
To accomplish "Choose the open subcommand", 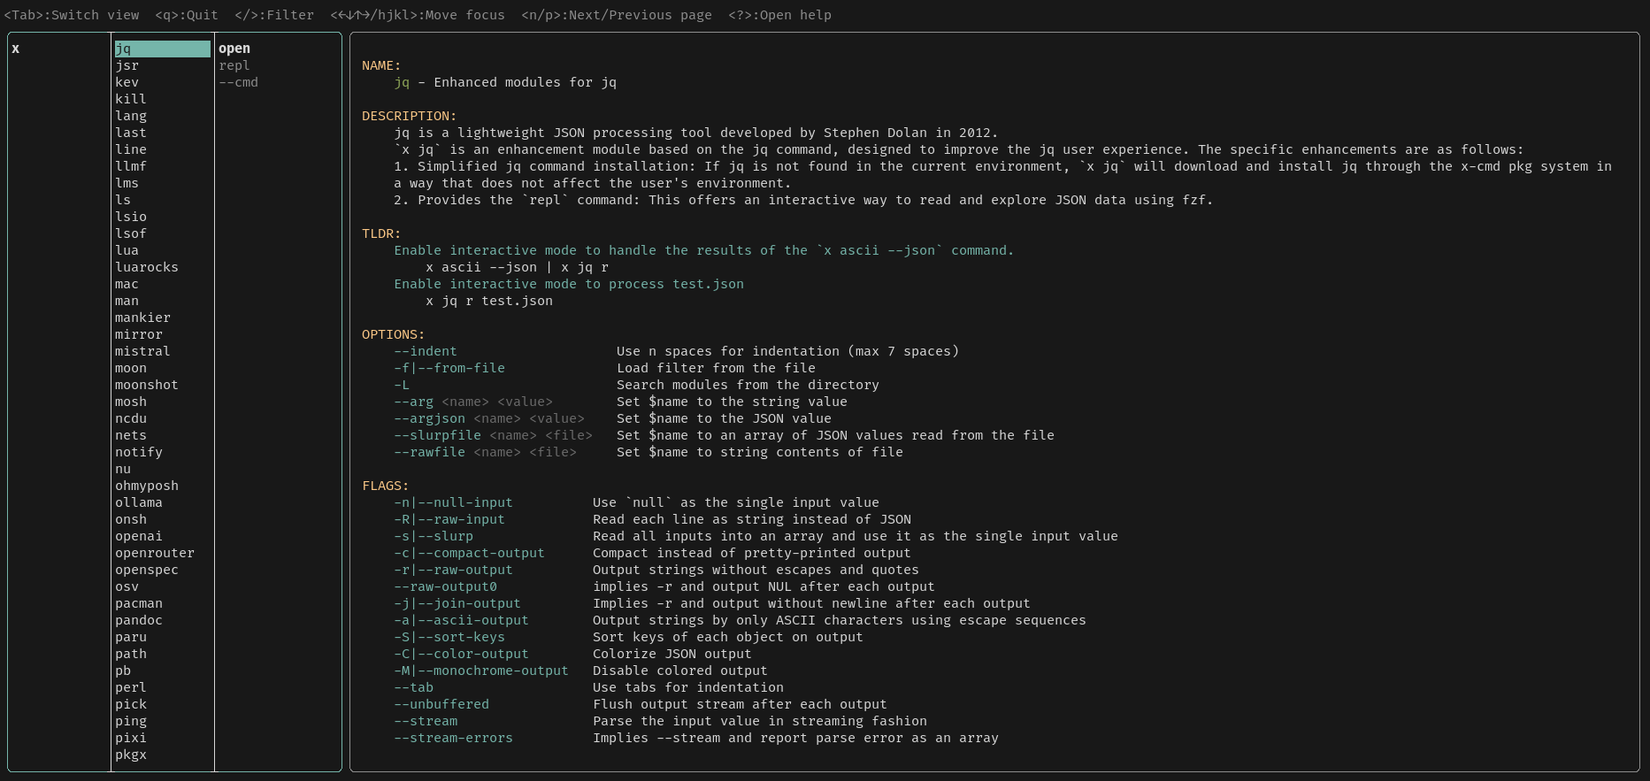I will (234, 49).
